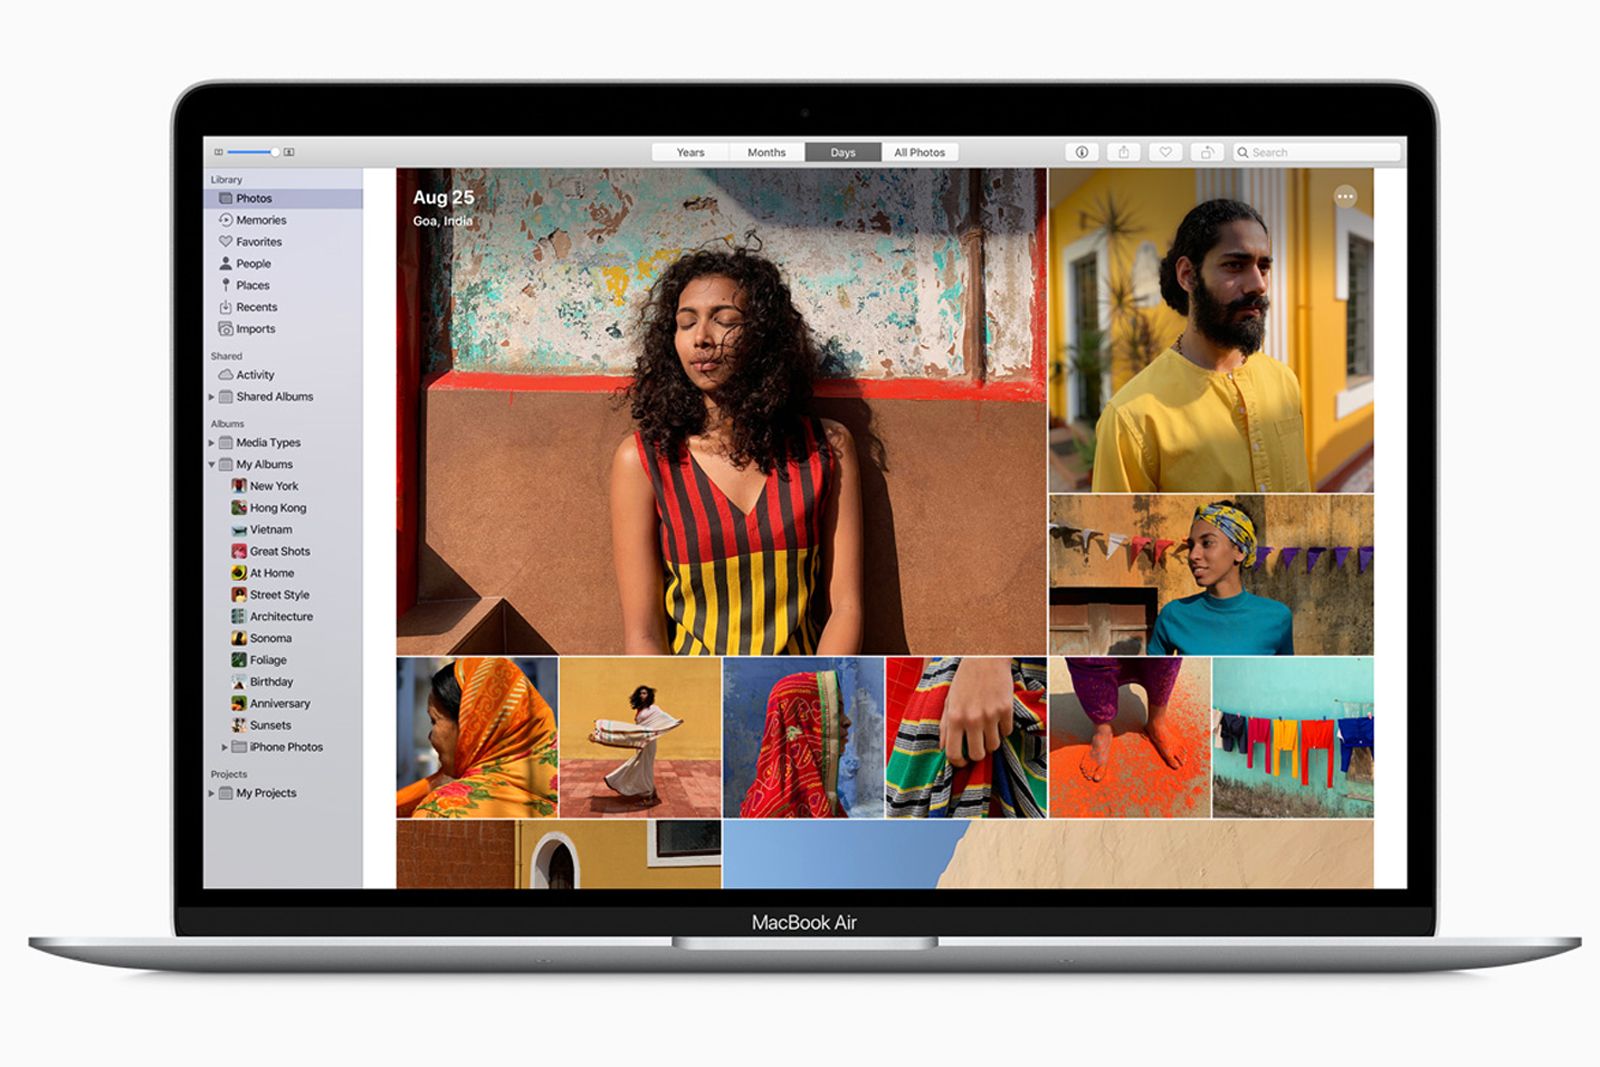The width and height of the screenshot is (1600, 1067).
Task: Click the thumbnail zoom slider
Action: tap(252, 152)
